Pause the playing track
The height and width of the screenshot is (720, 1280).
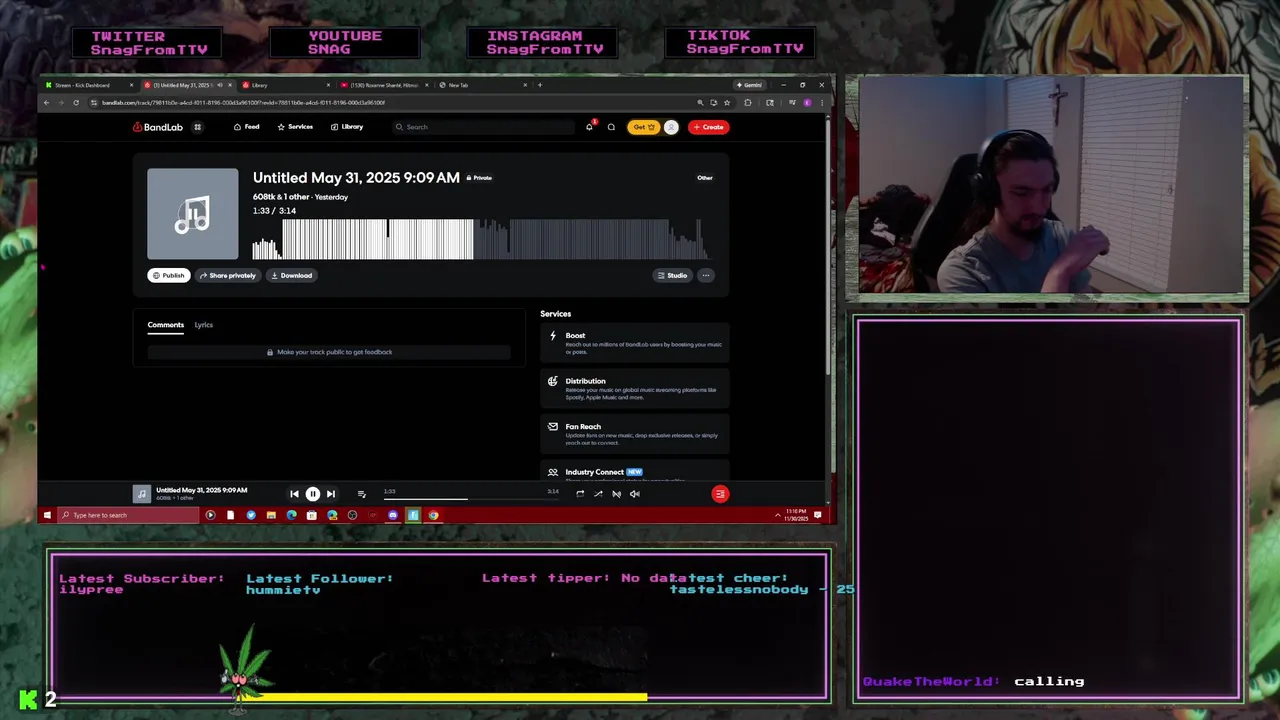(312, 494)
